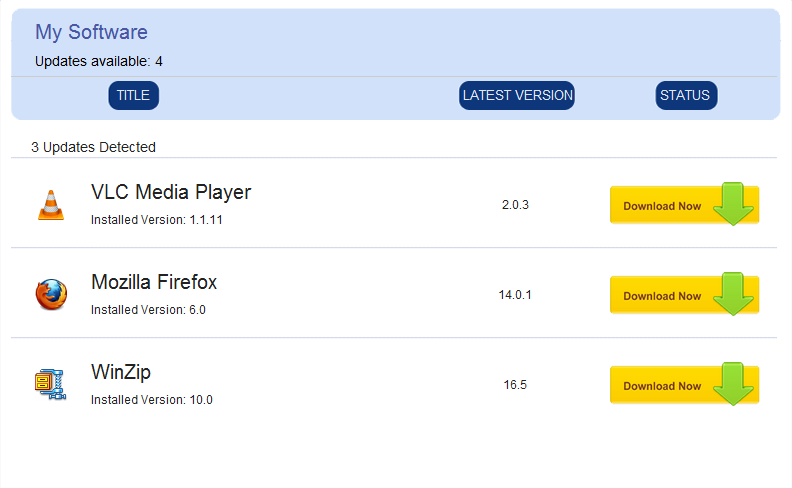
Task: Click the green arrow in WinZip's row
Action: (735, 384)
